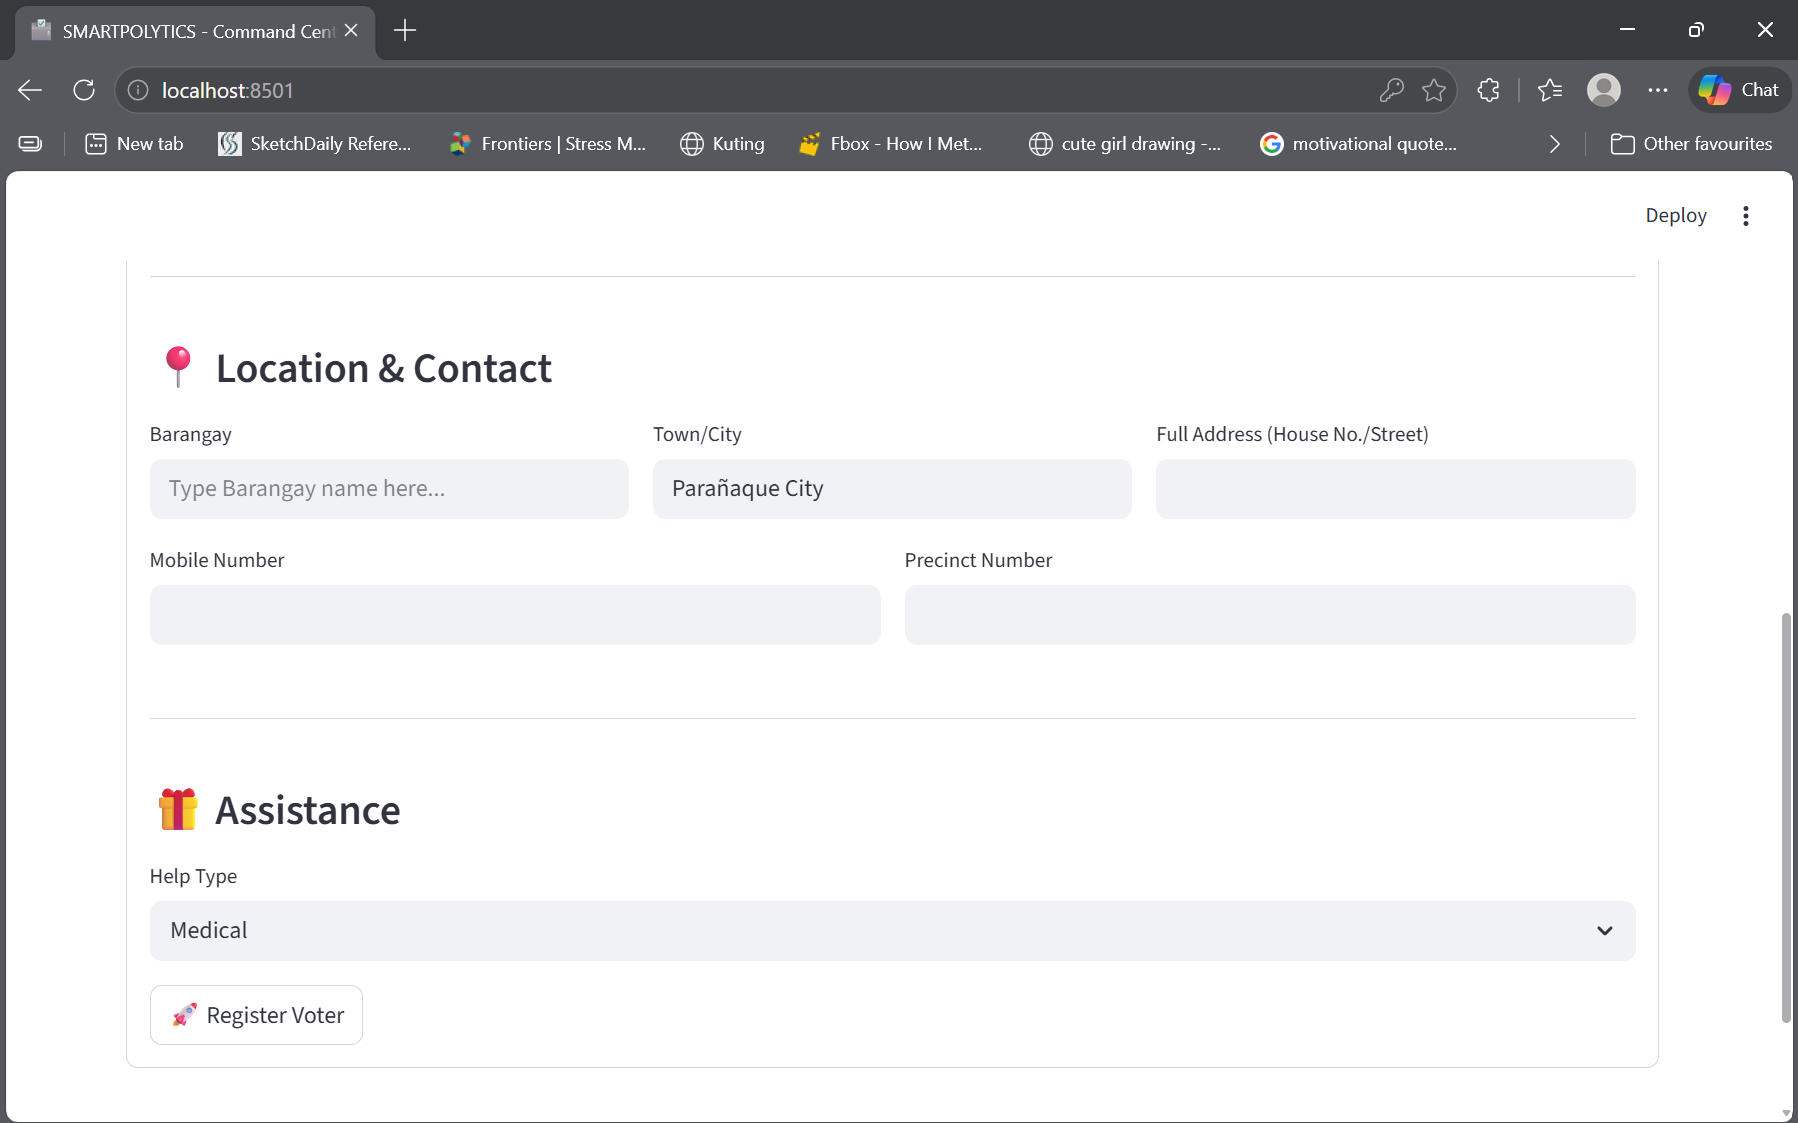Screen dimensions: 1798x1123
Task: Click the browser extensions puzzle icon
Action: (1488, 90)
